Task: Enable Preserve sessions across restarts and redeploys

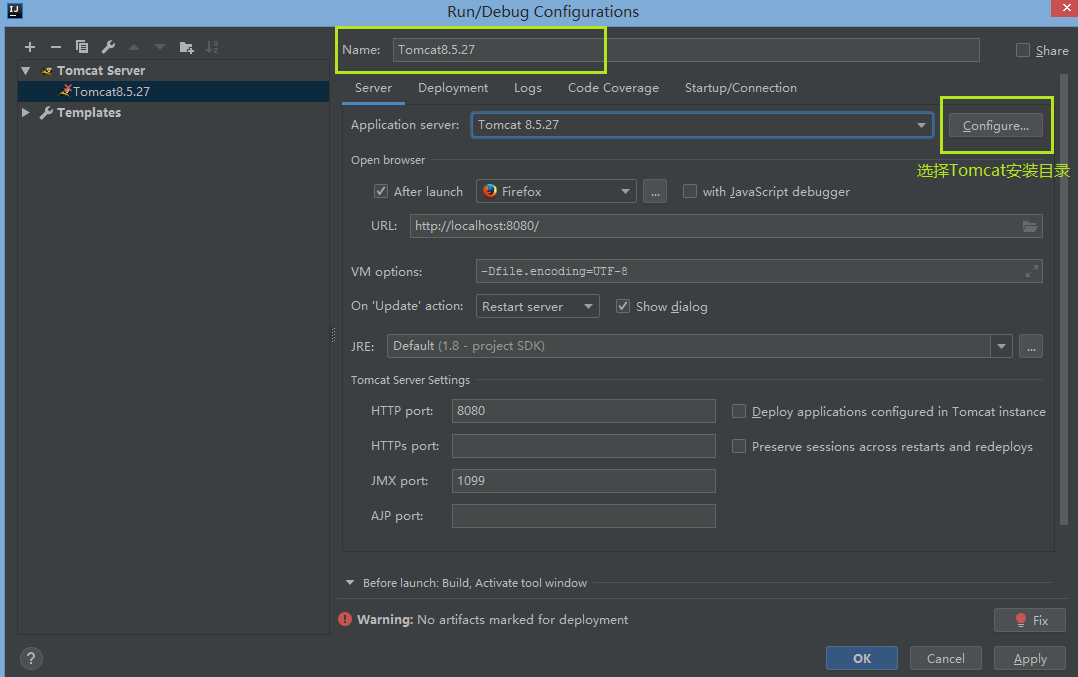Action: (739, 446)
